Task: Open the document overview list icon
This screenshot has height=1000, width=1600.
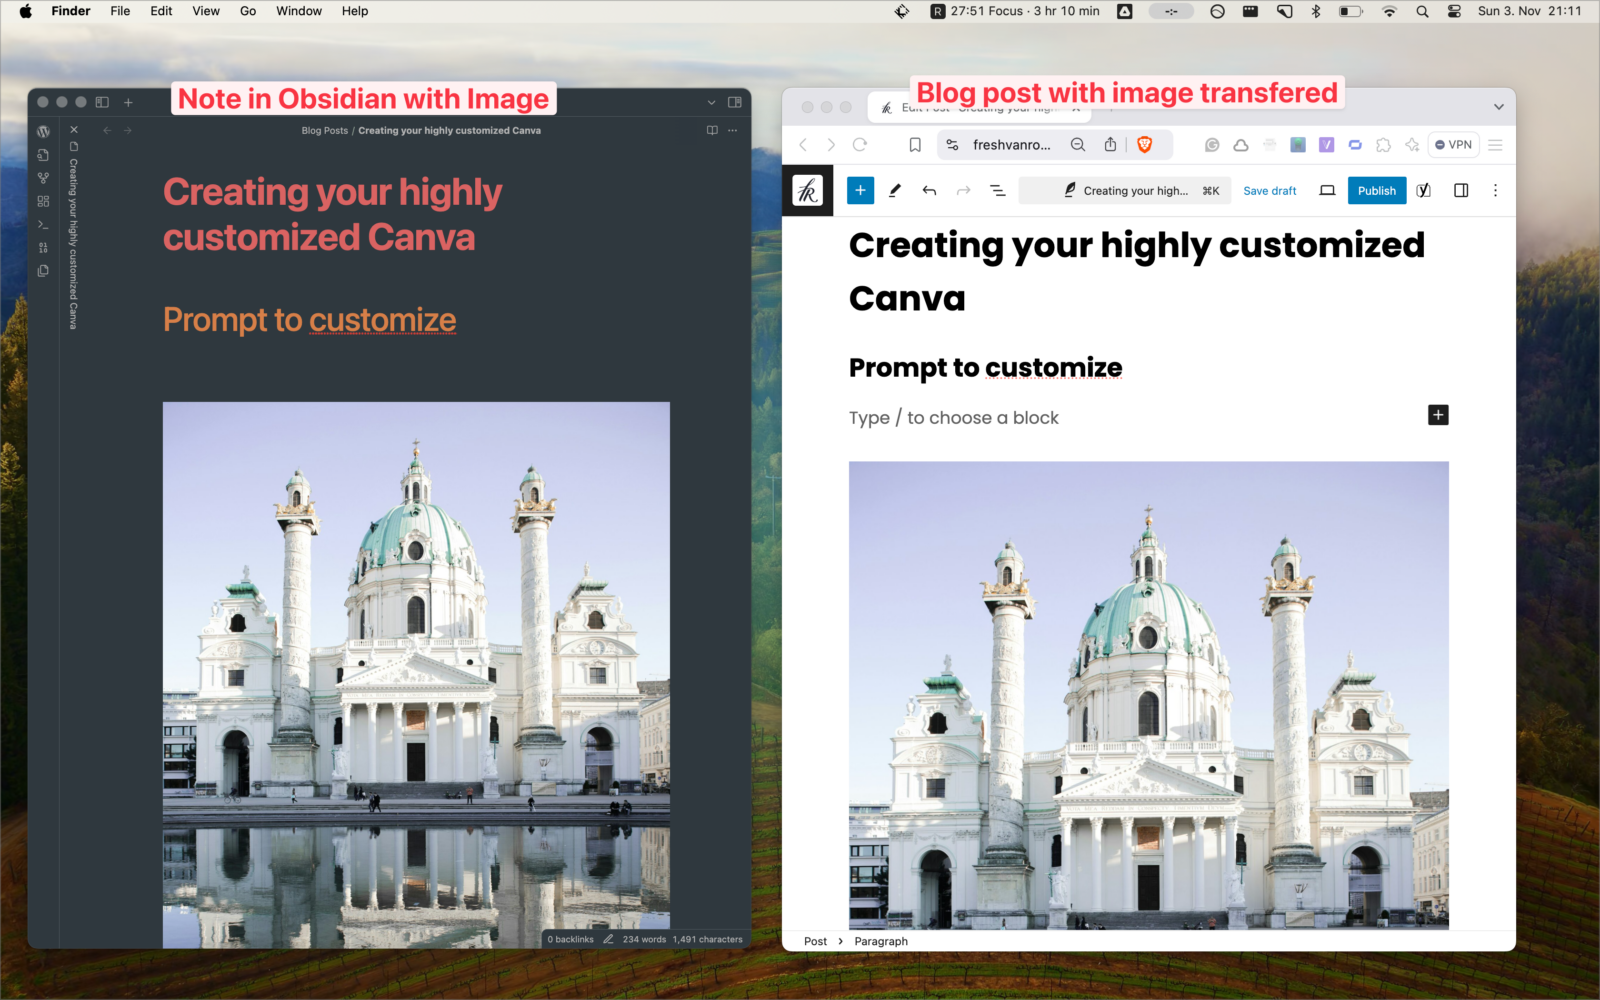Action: point(997,190)
